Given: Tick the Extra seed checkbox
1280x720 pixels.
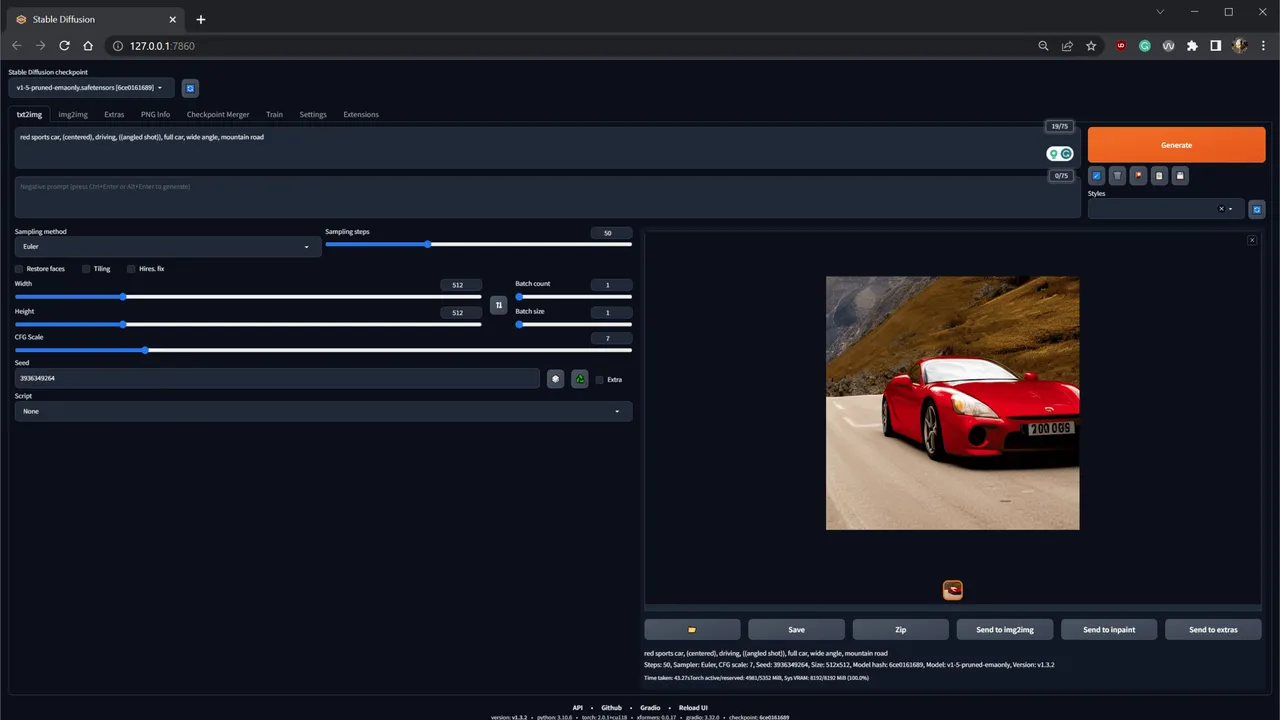Looking at the screenshot, I should (599, 380).
